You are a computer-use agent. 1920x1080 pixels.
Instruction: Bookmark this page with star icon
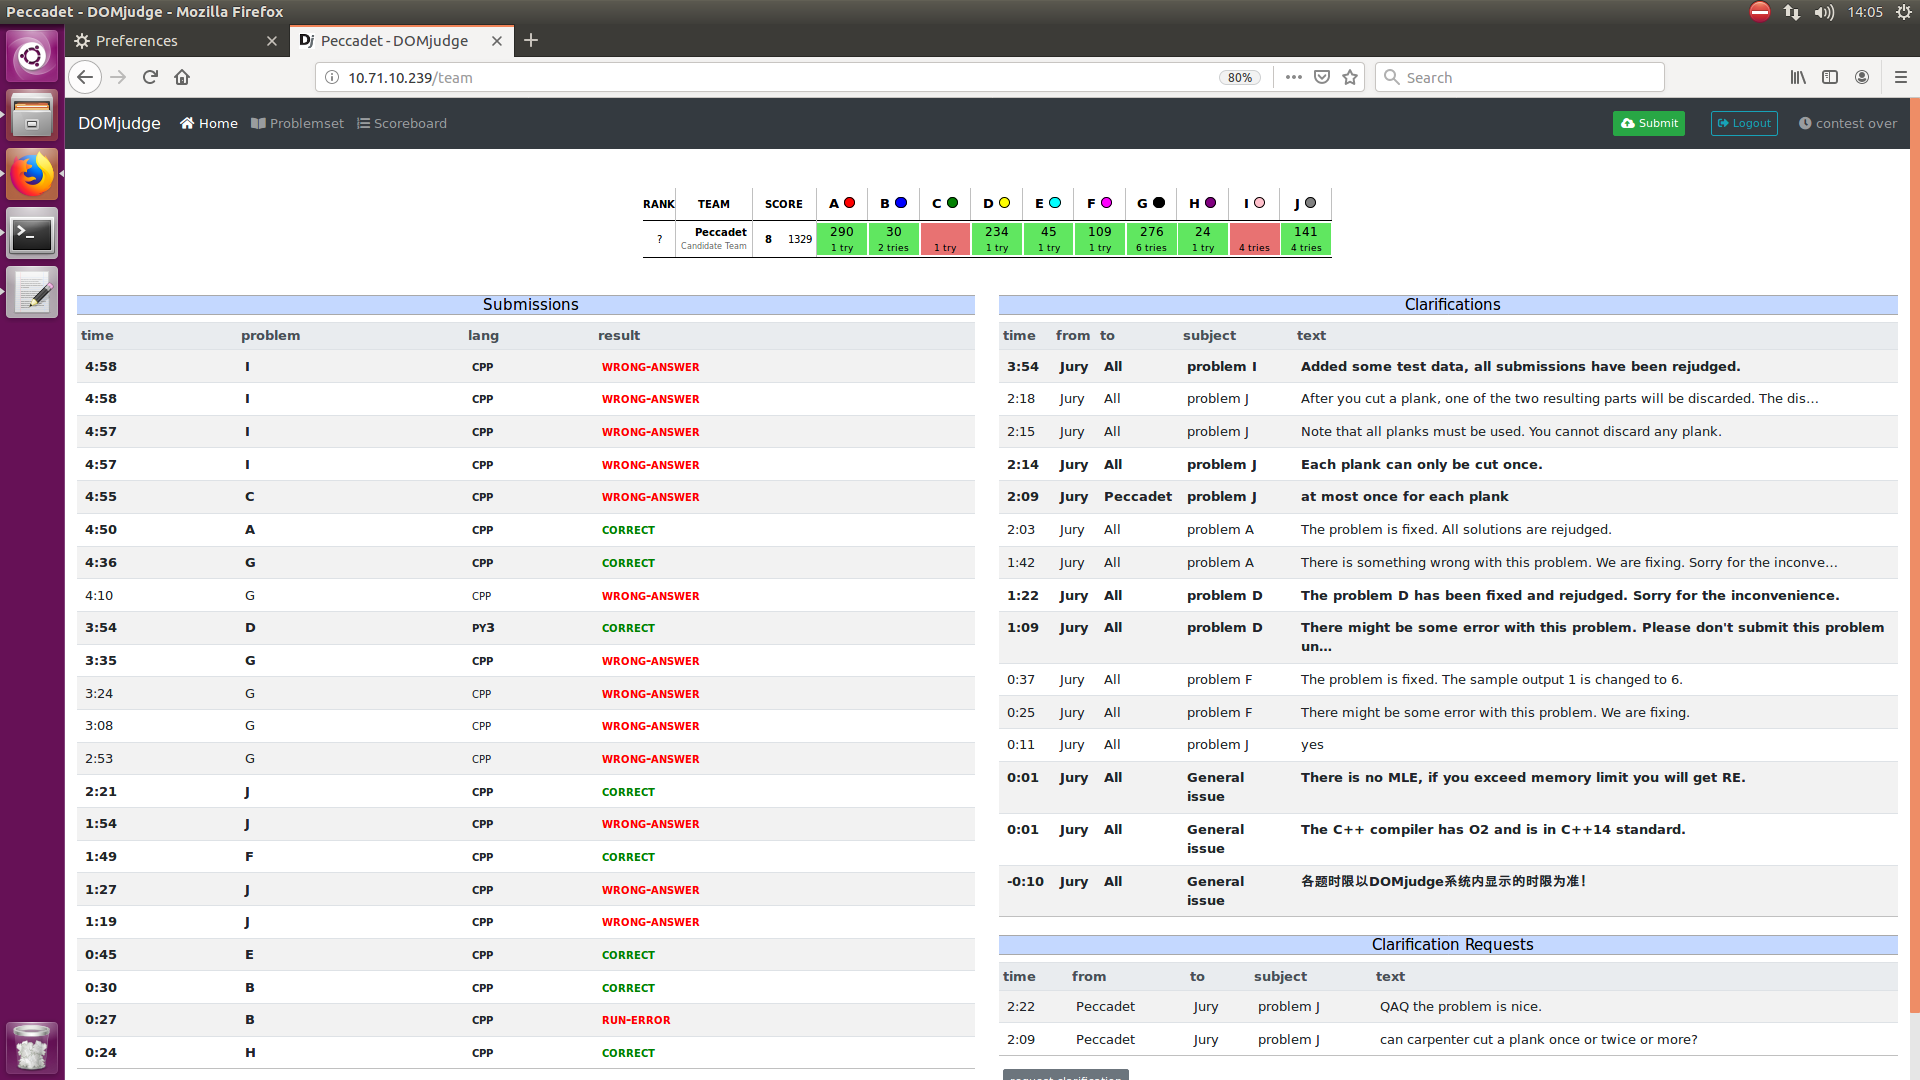pyautogui.click(x=1350, y=77)
